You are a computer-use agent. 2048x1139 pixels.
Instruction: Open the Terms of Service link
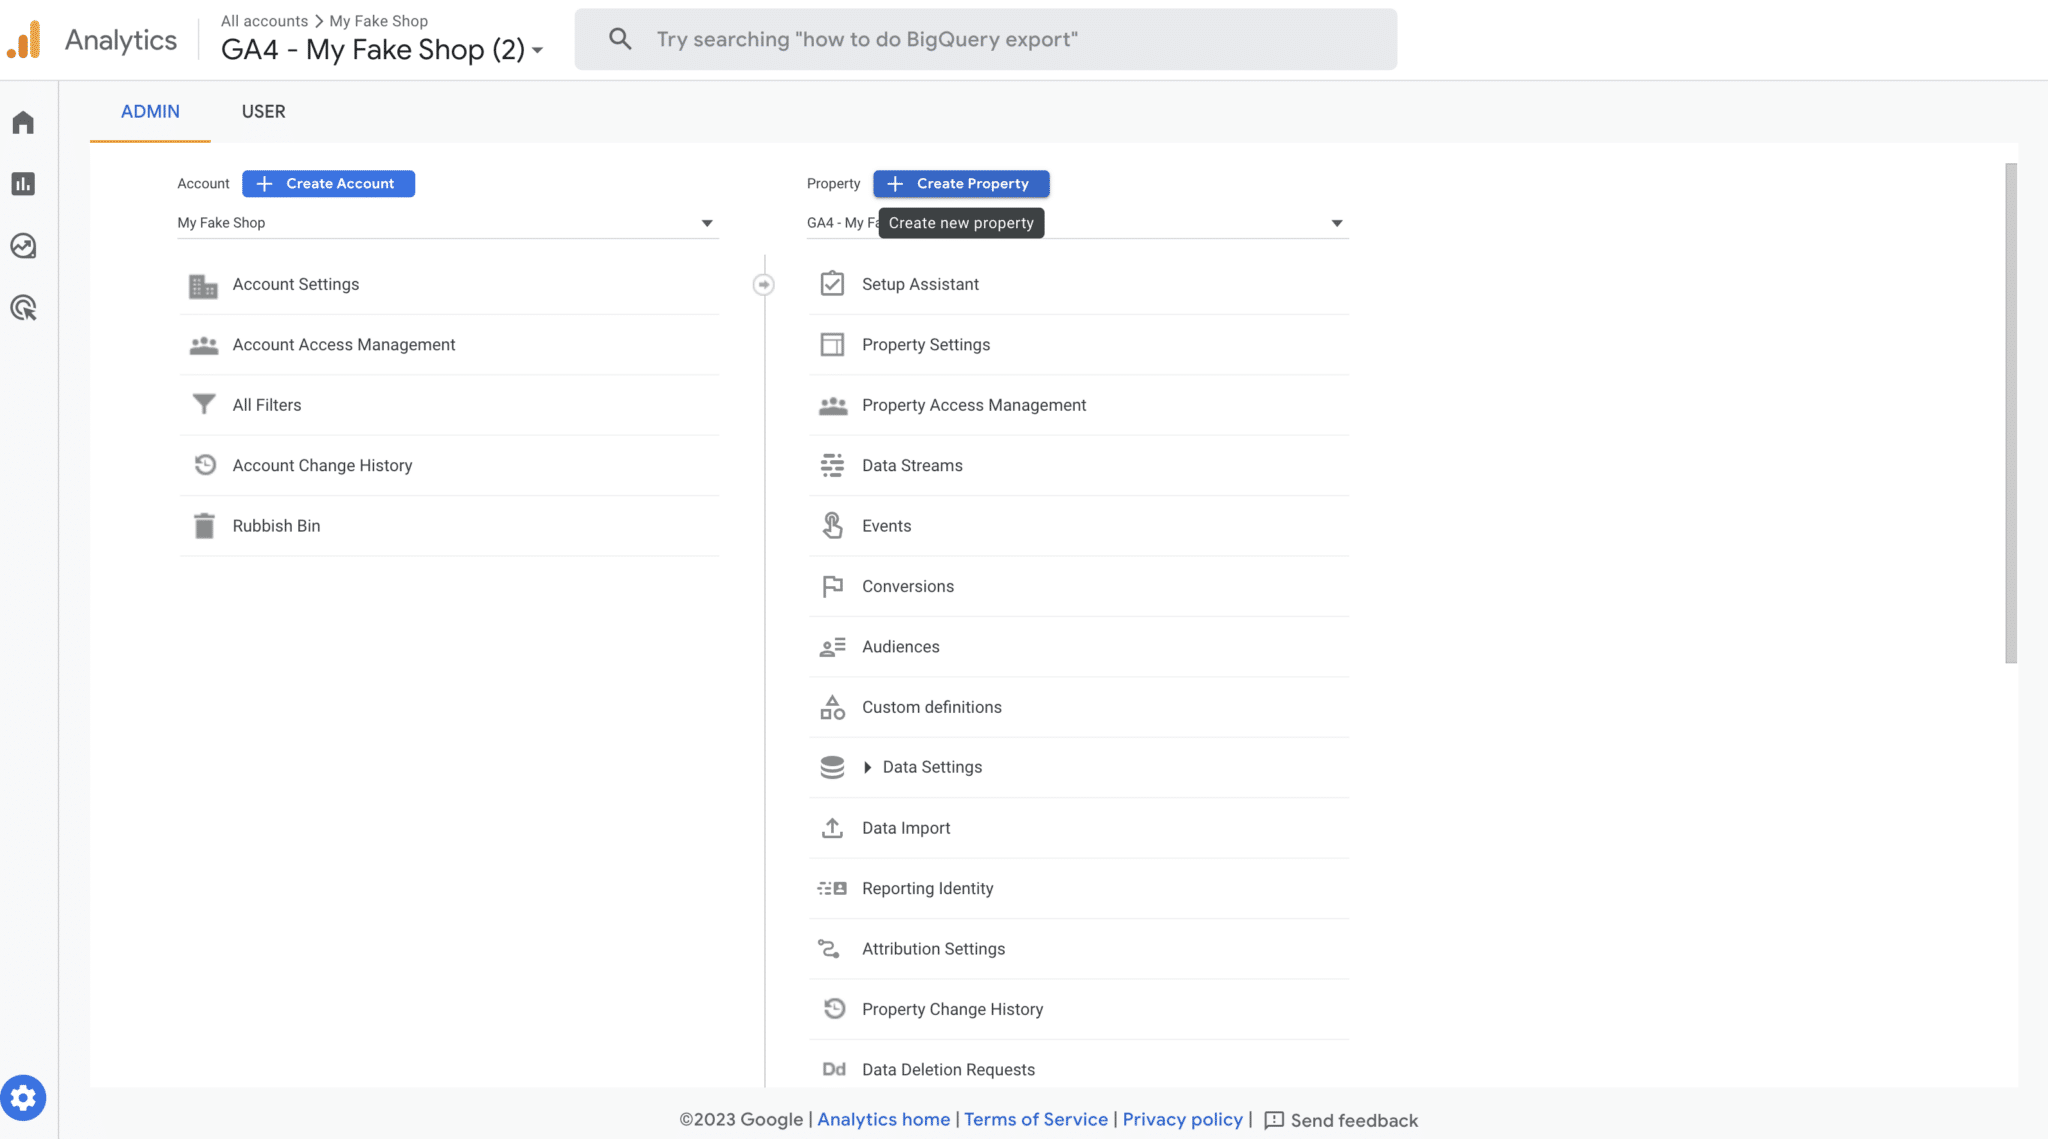(1036, 1119)
